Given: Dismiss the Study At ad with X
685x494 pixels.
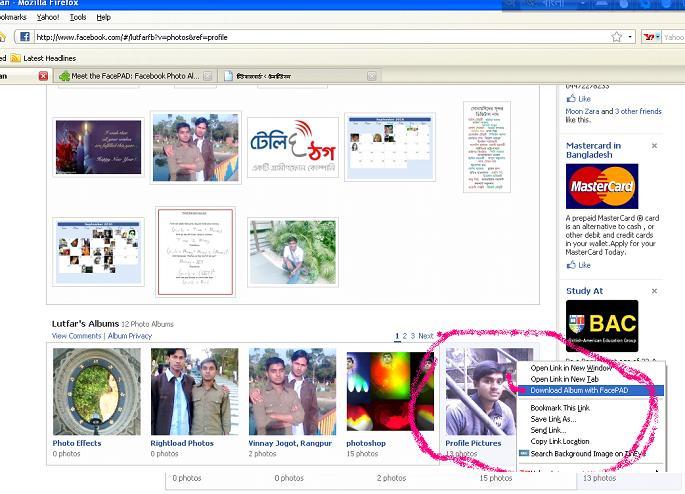Looking at the screenshot, I should (x=654, y=291).
